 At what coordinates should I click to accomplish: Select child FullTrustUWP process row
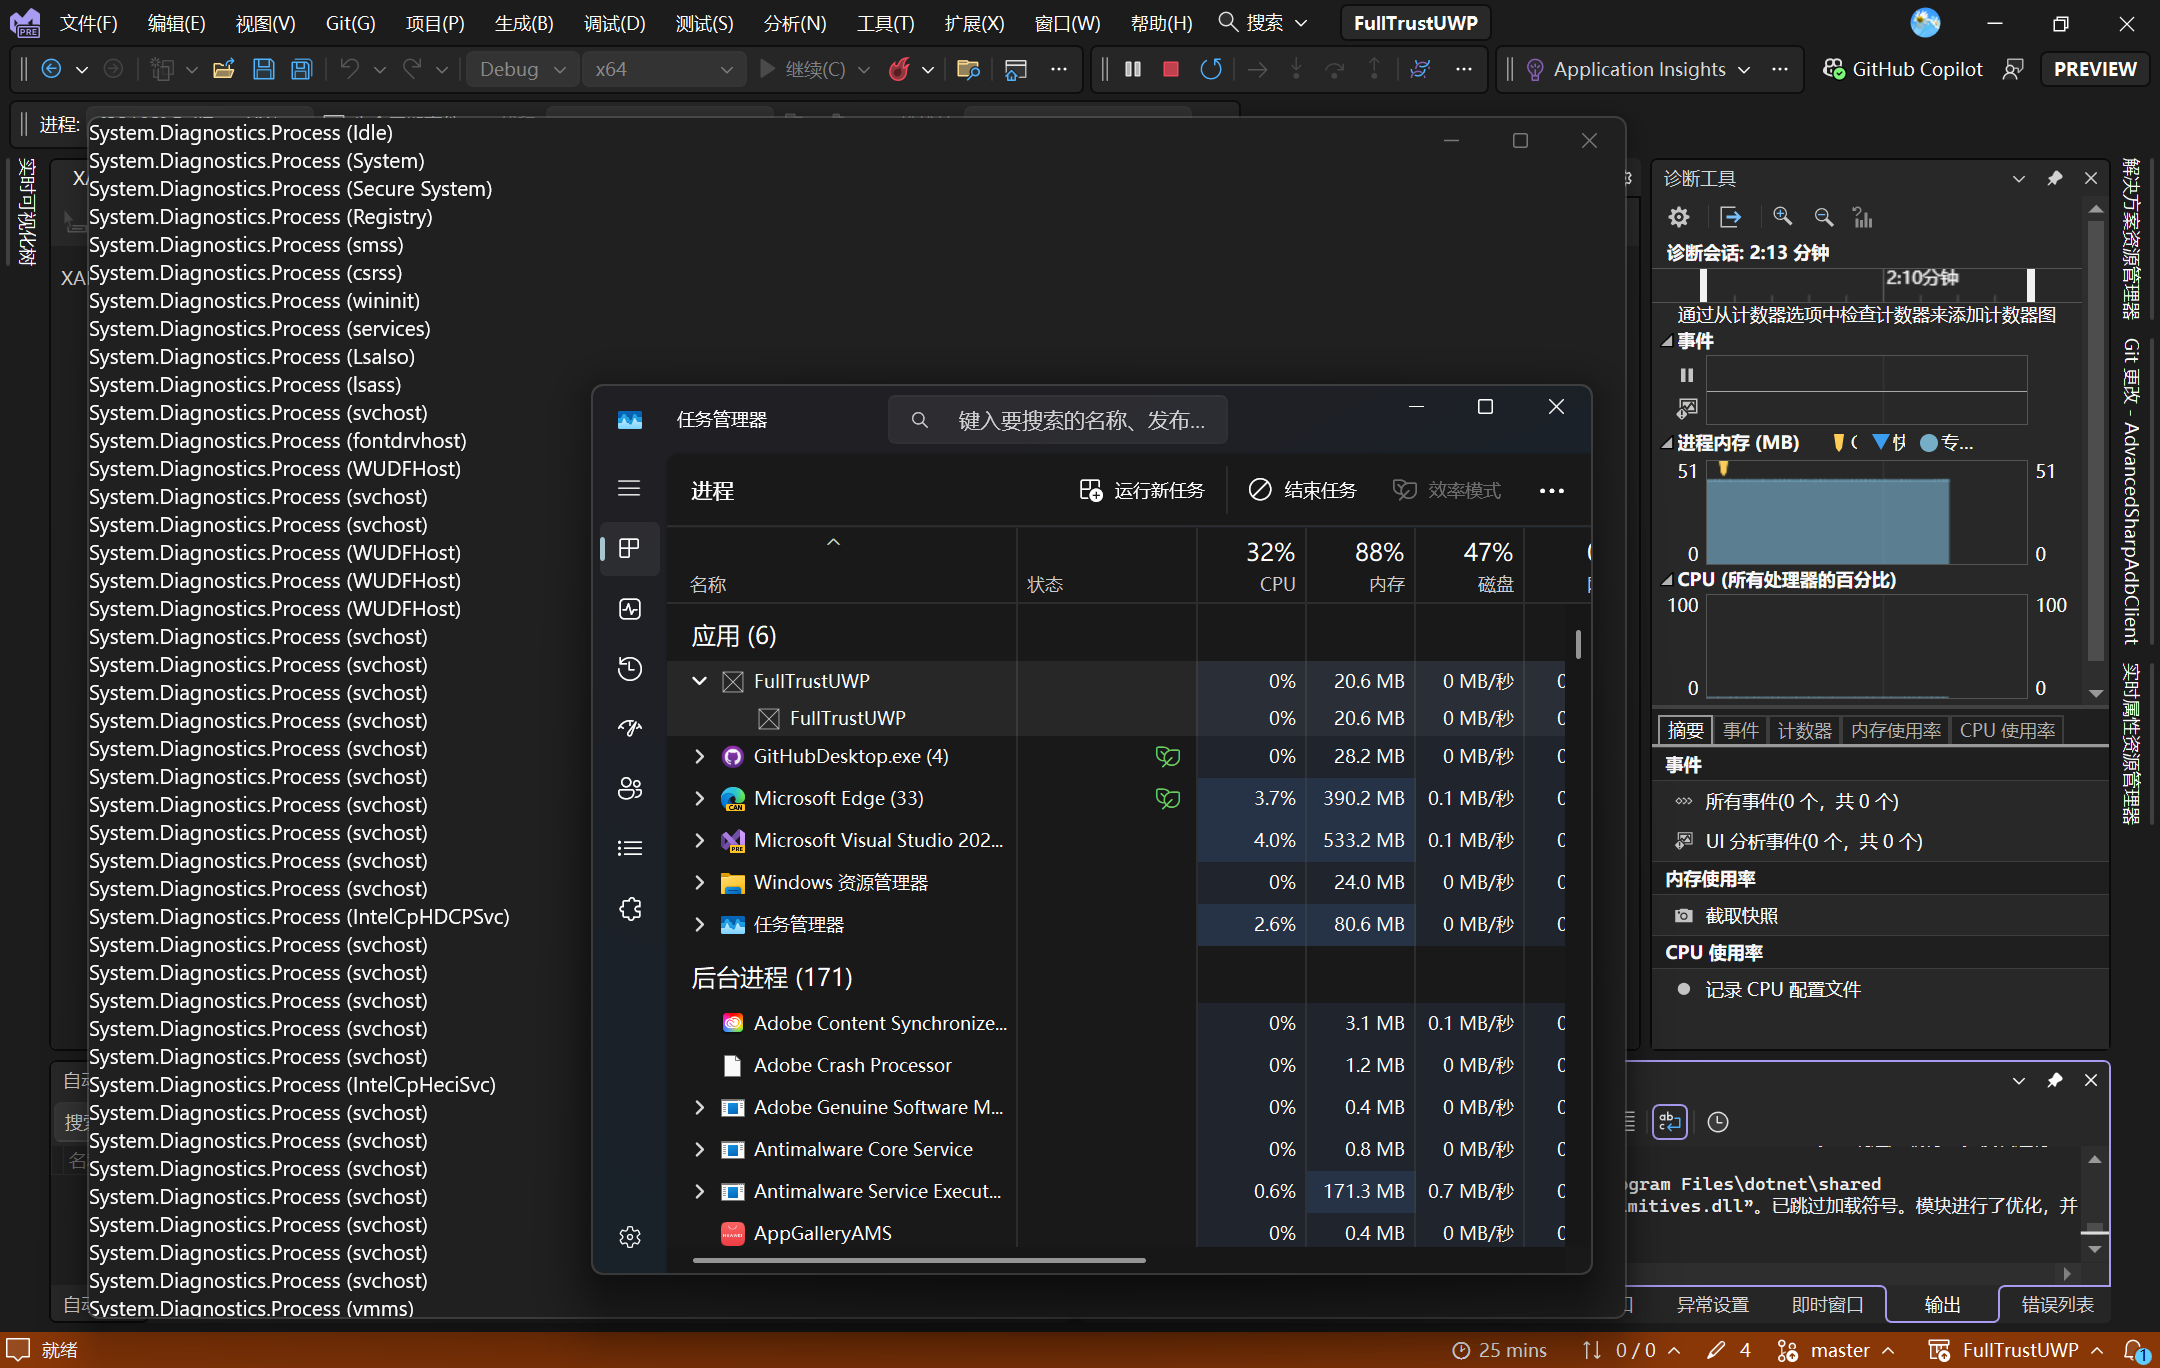pyautogui.click(x=1115, y=718)
